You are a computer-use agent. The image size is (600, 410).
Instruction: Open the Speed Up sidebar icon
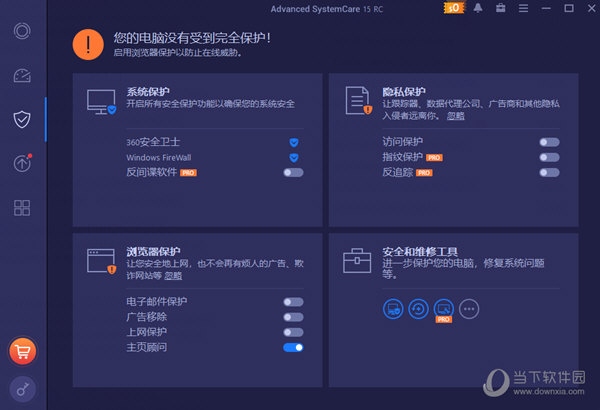22,75
